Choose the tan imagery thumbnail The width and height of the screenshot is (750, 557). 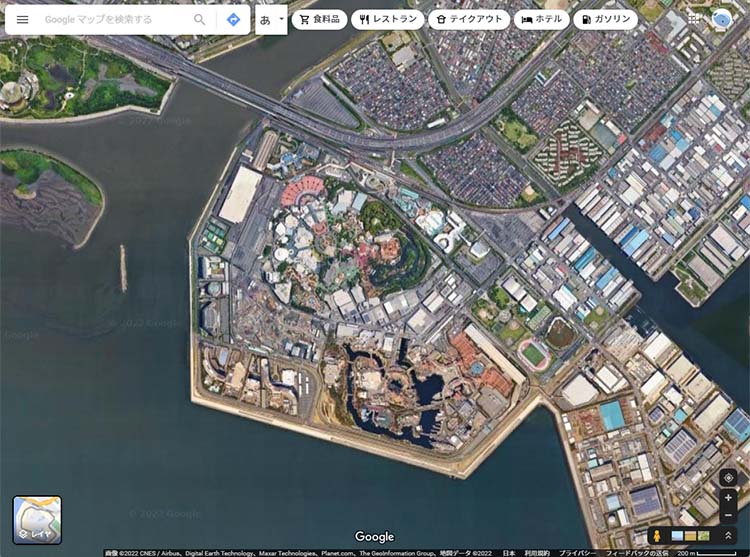pos(690,536)
